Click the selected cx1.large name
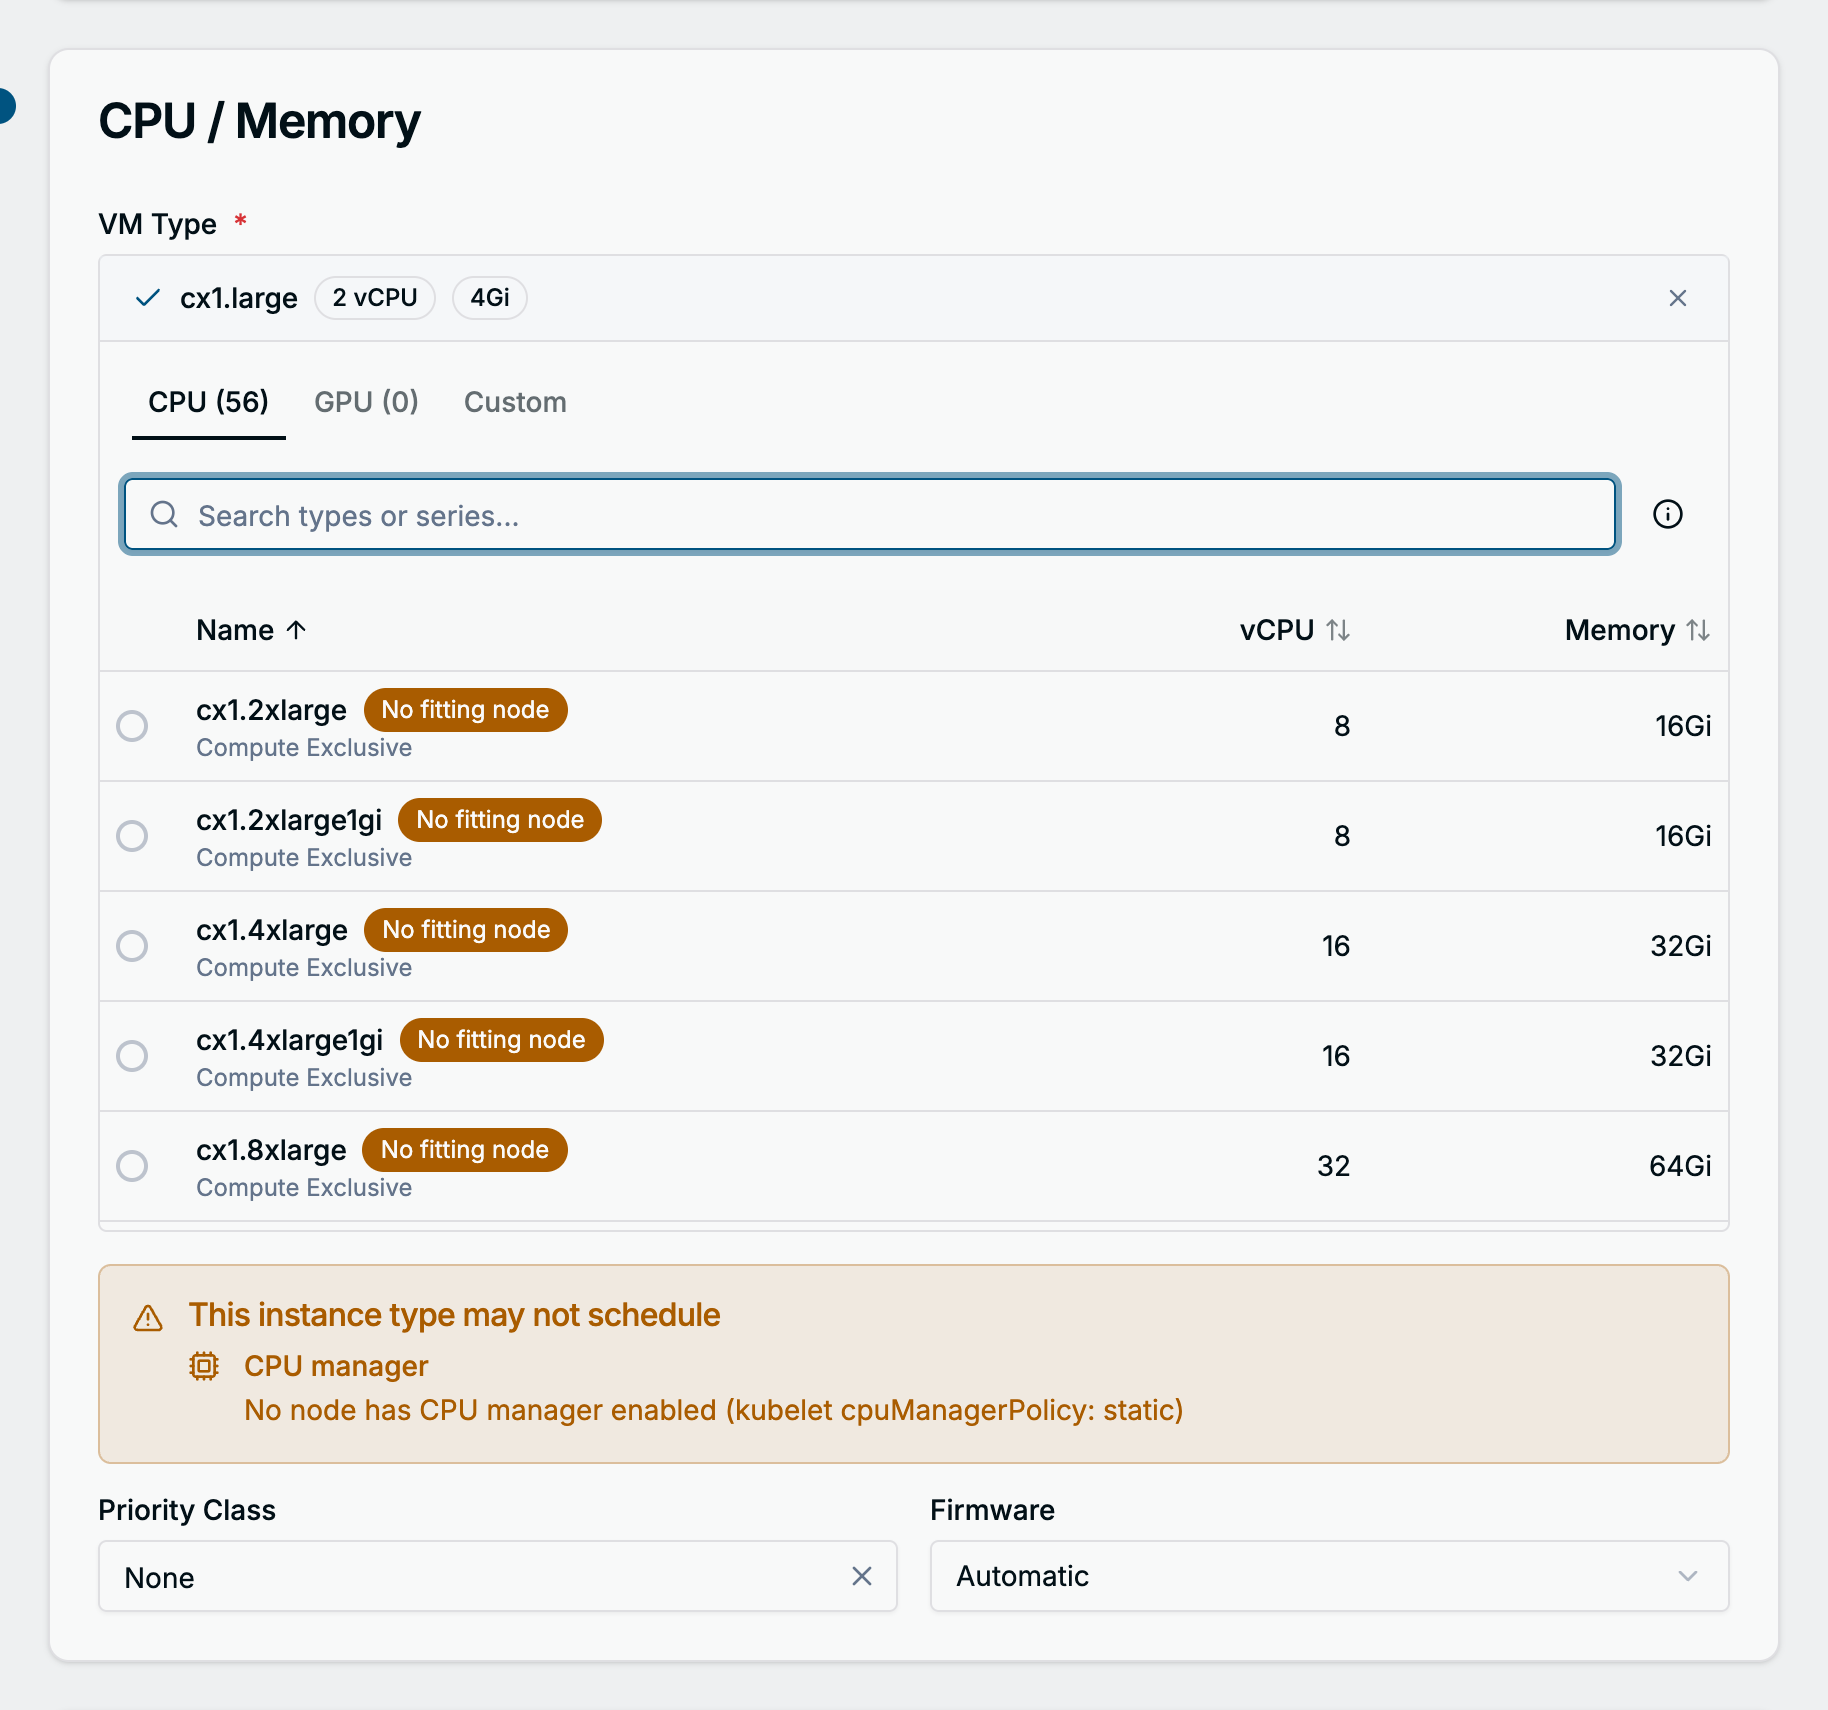This screenshot has width=1828, height=1710. click(x=239, y=298)
